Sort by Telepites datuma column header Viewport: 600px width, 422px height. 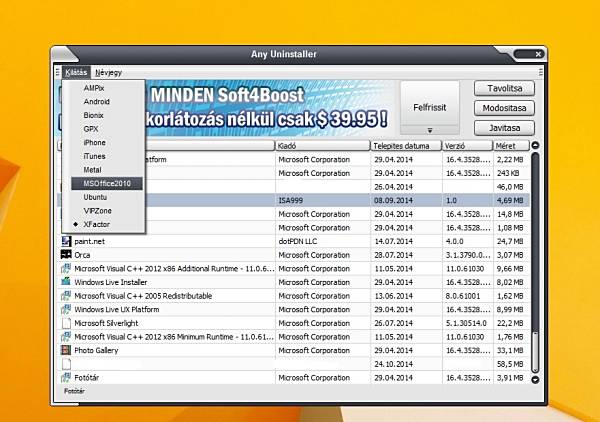pos(406,146)
